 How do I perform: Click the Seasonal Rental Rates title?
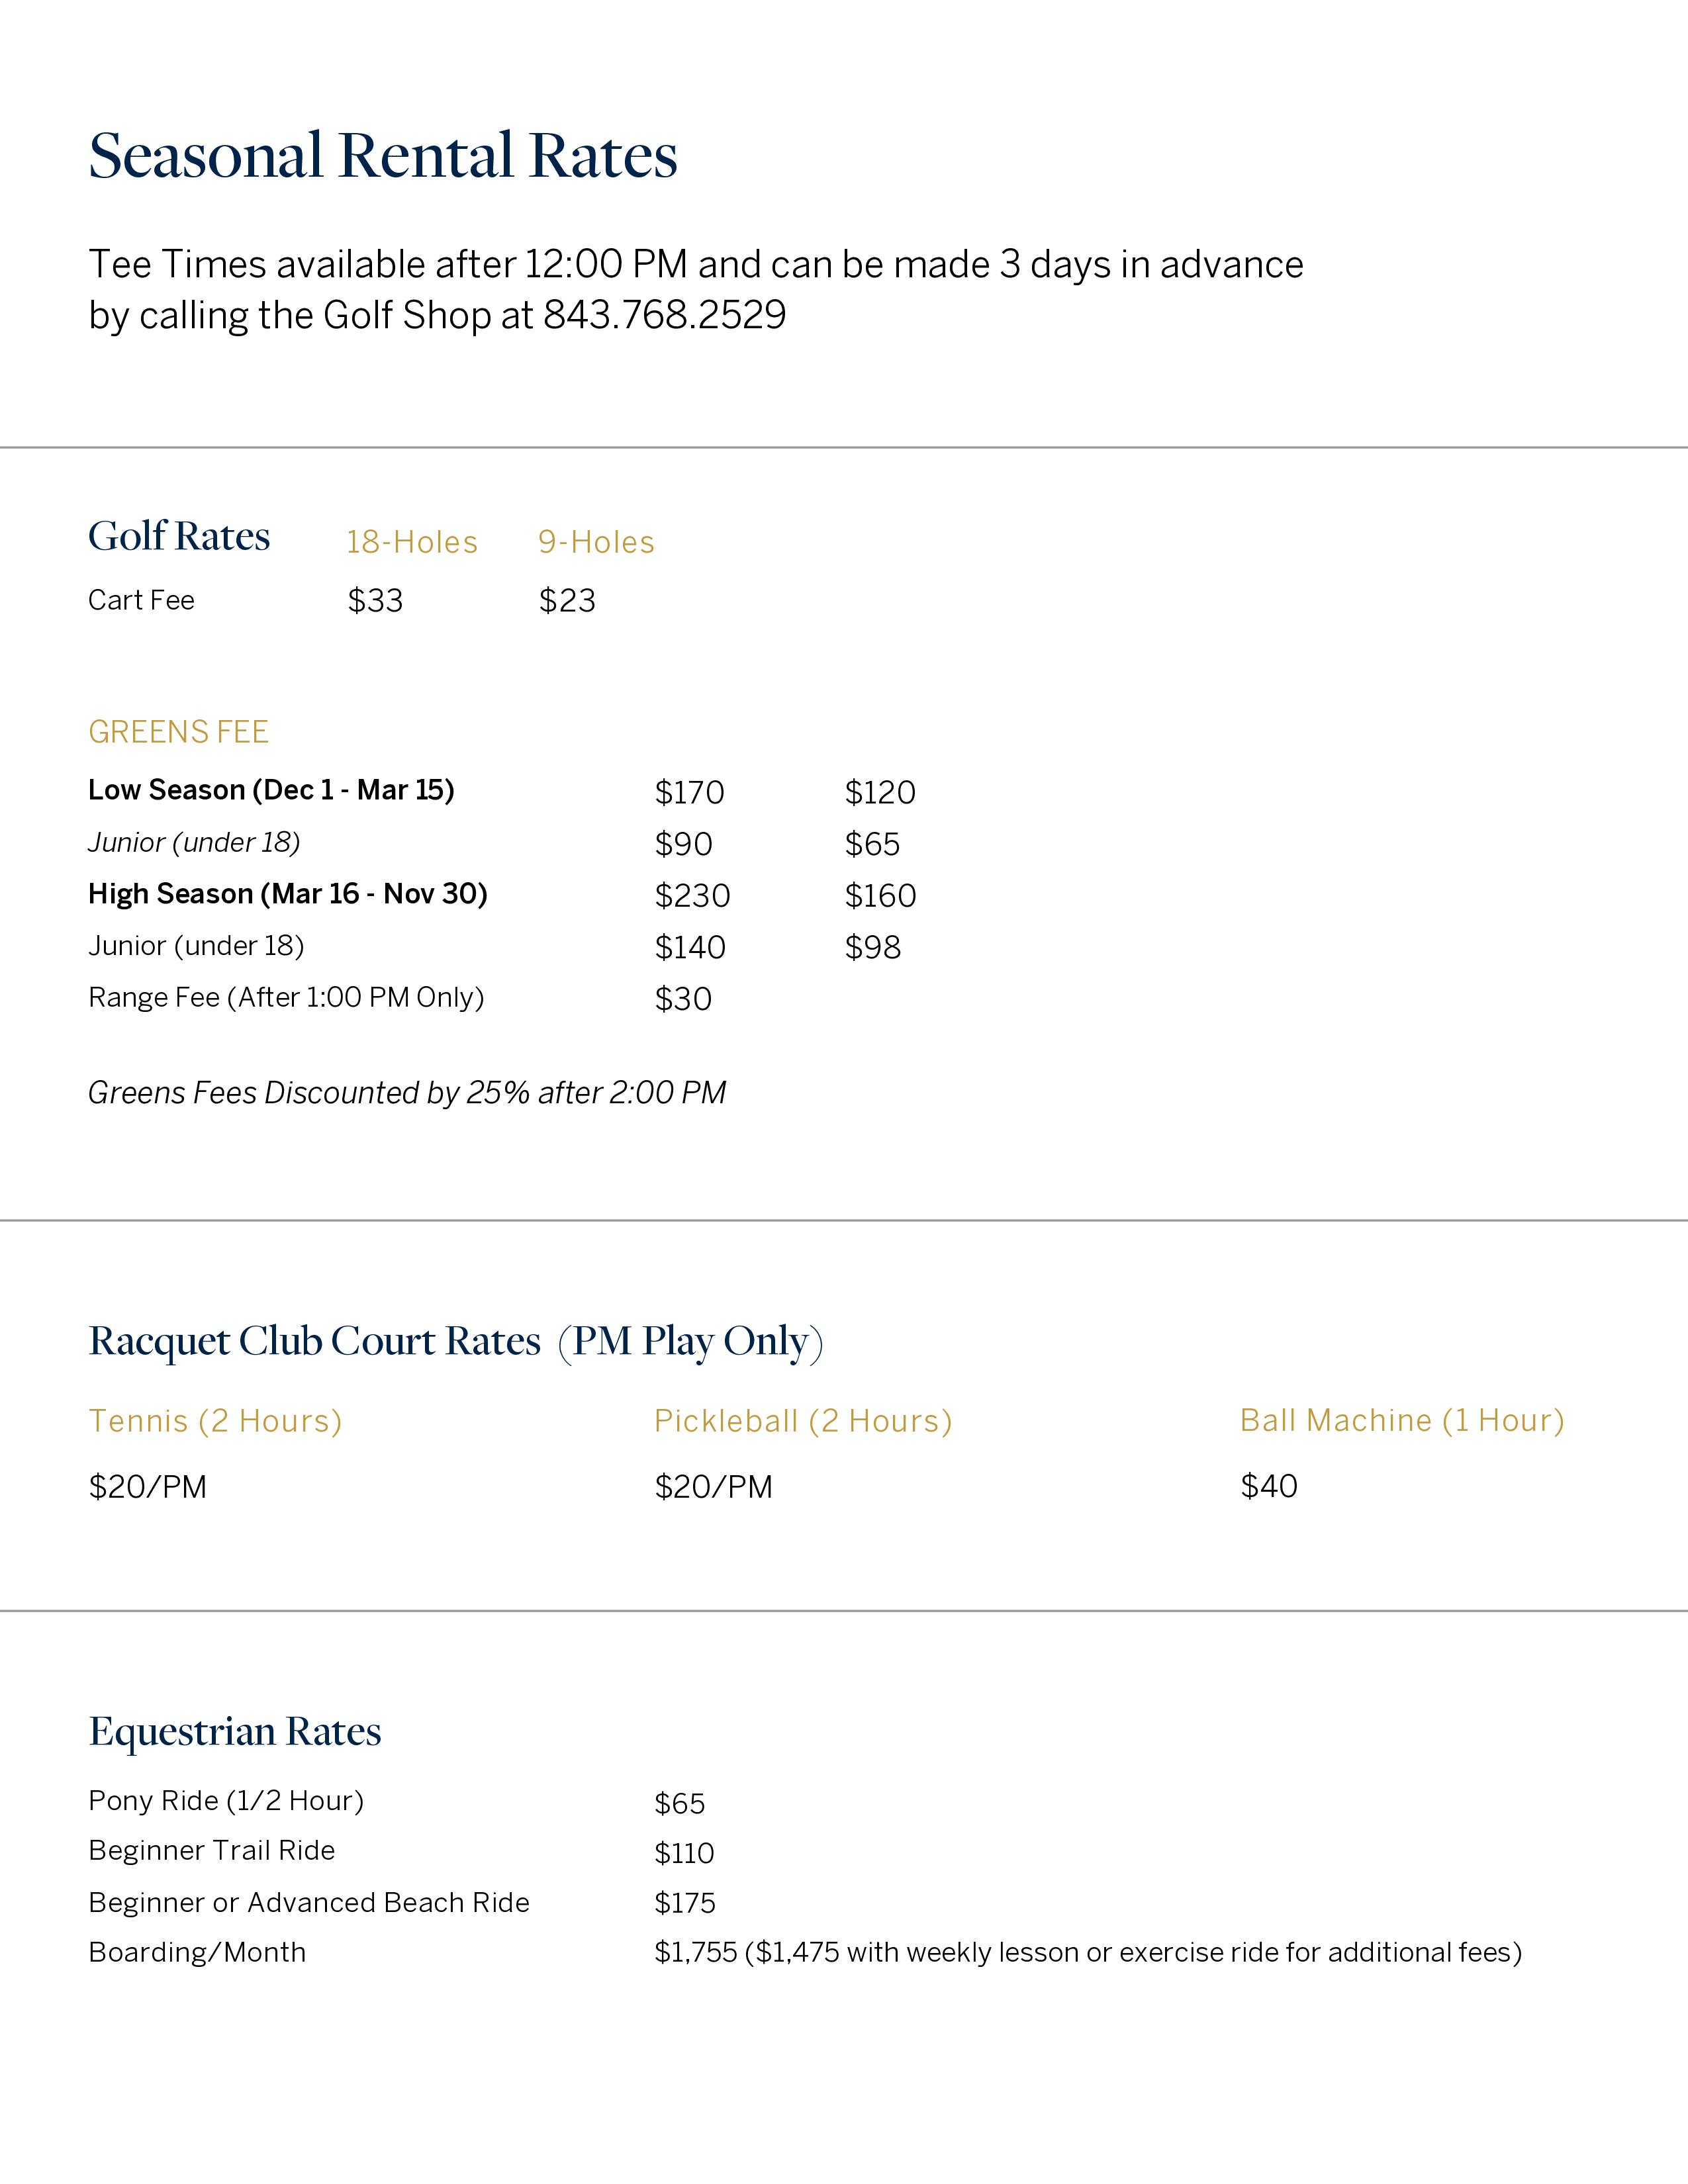tap(383, 156)
